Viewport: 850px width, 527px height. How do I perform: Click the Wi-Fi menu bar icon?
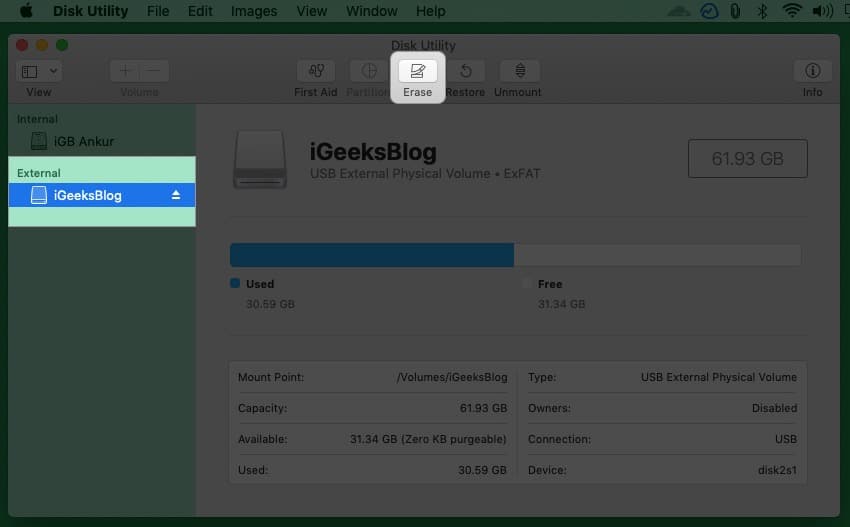(791, 11)
